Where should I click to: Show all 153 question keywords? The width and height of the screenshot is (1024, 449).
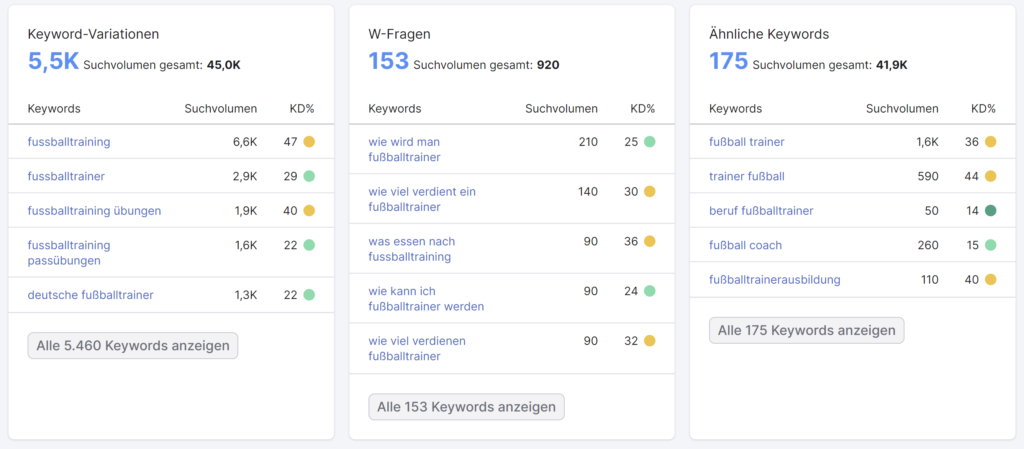[466, 407]
